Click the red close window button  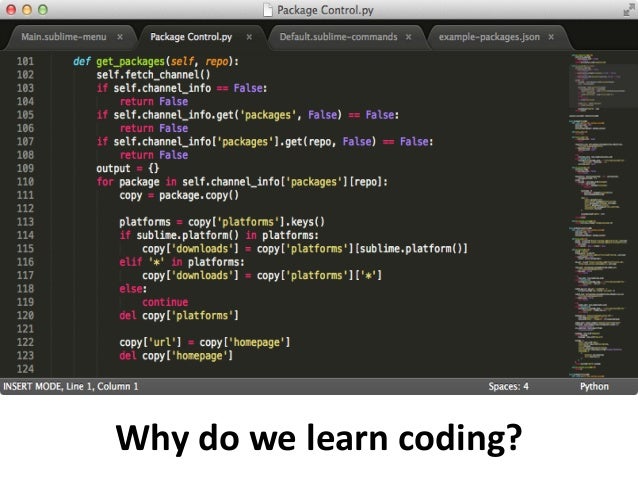click(x=11, y=10)
